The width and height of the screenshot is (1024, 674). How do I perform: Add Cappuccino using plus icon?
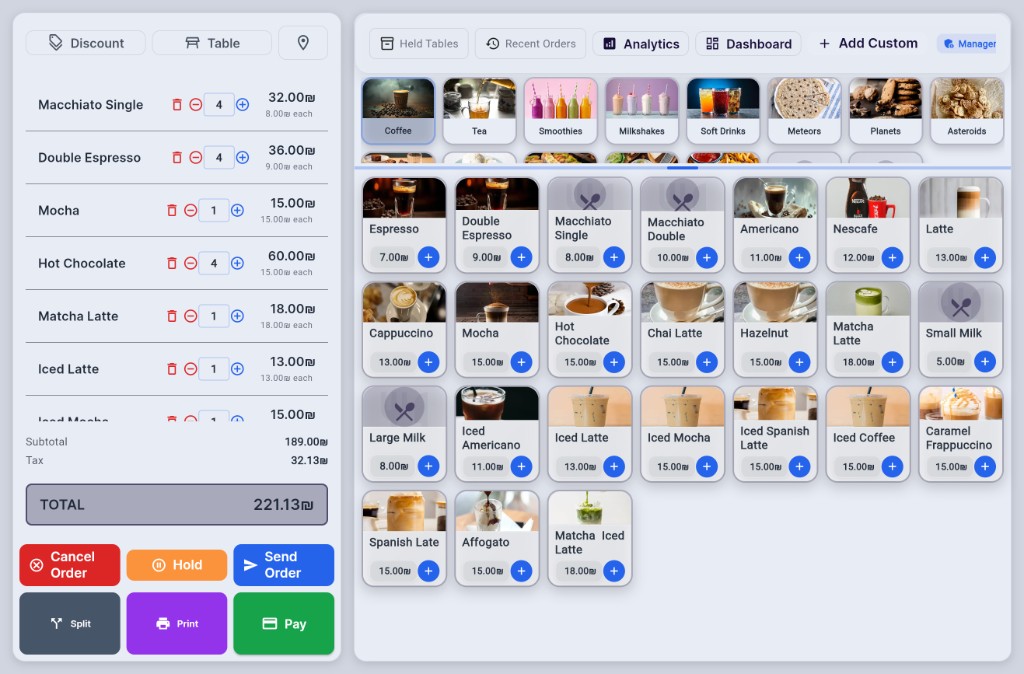428,362
